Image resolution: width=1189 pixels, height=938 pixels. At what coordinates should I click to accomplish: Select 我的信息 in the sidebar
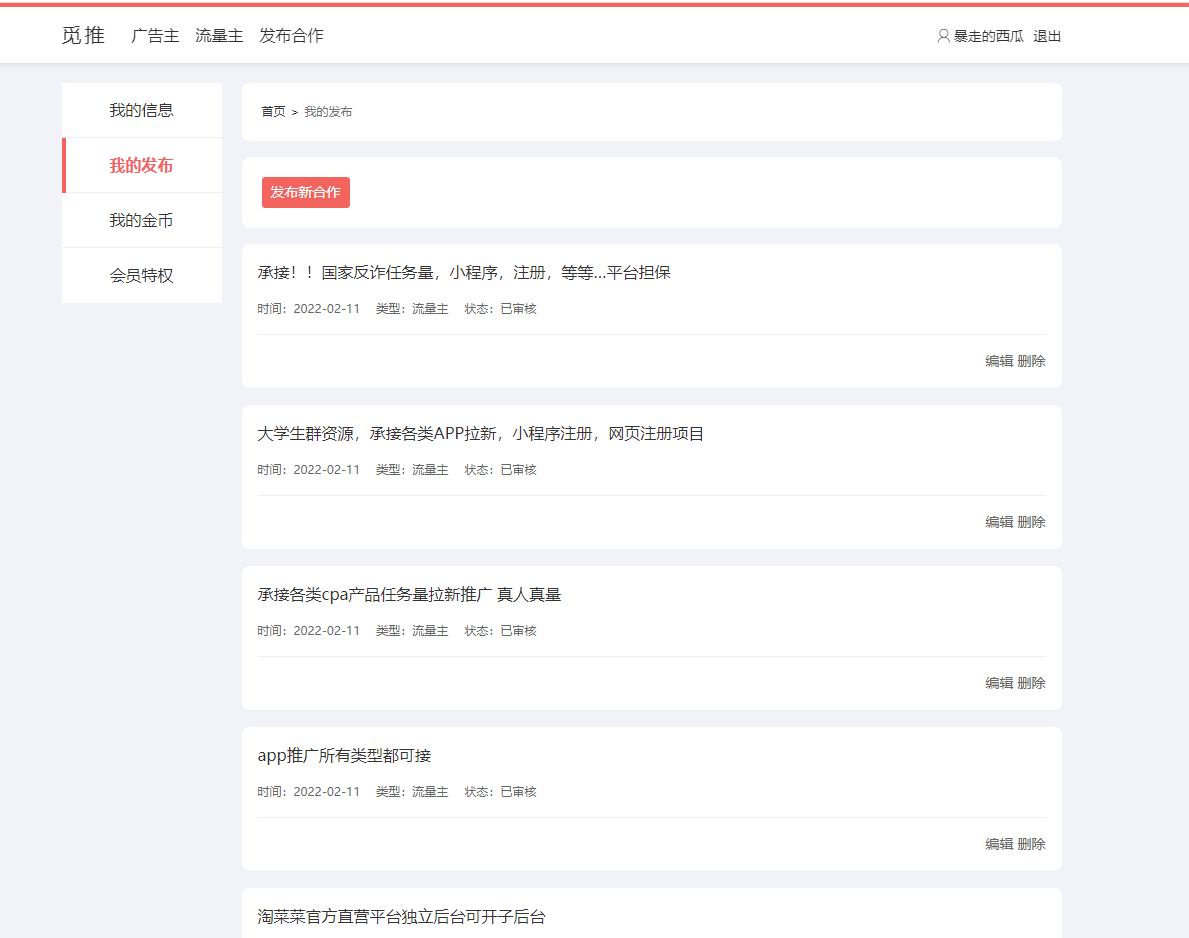(x=141, y=110)
